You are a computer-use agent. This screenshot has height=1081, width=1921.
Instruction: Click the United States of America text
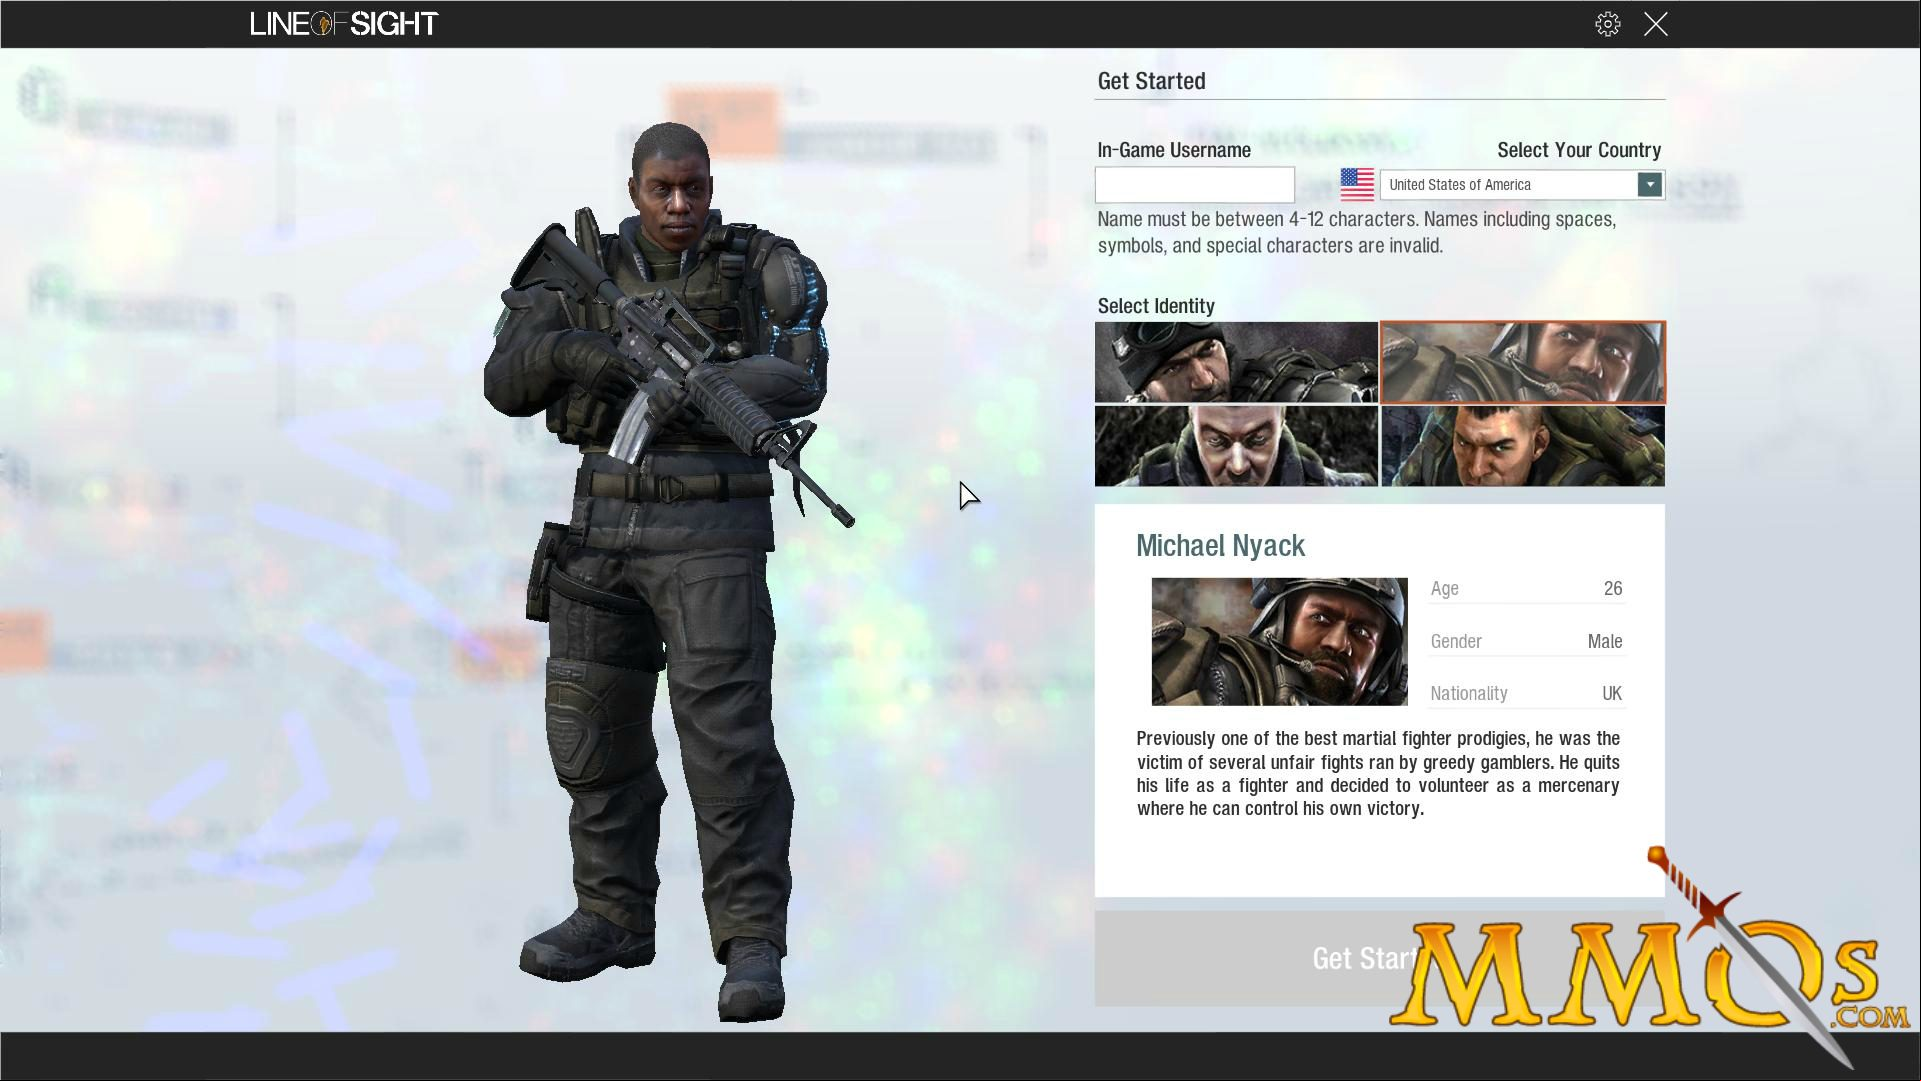point(1459,185)
